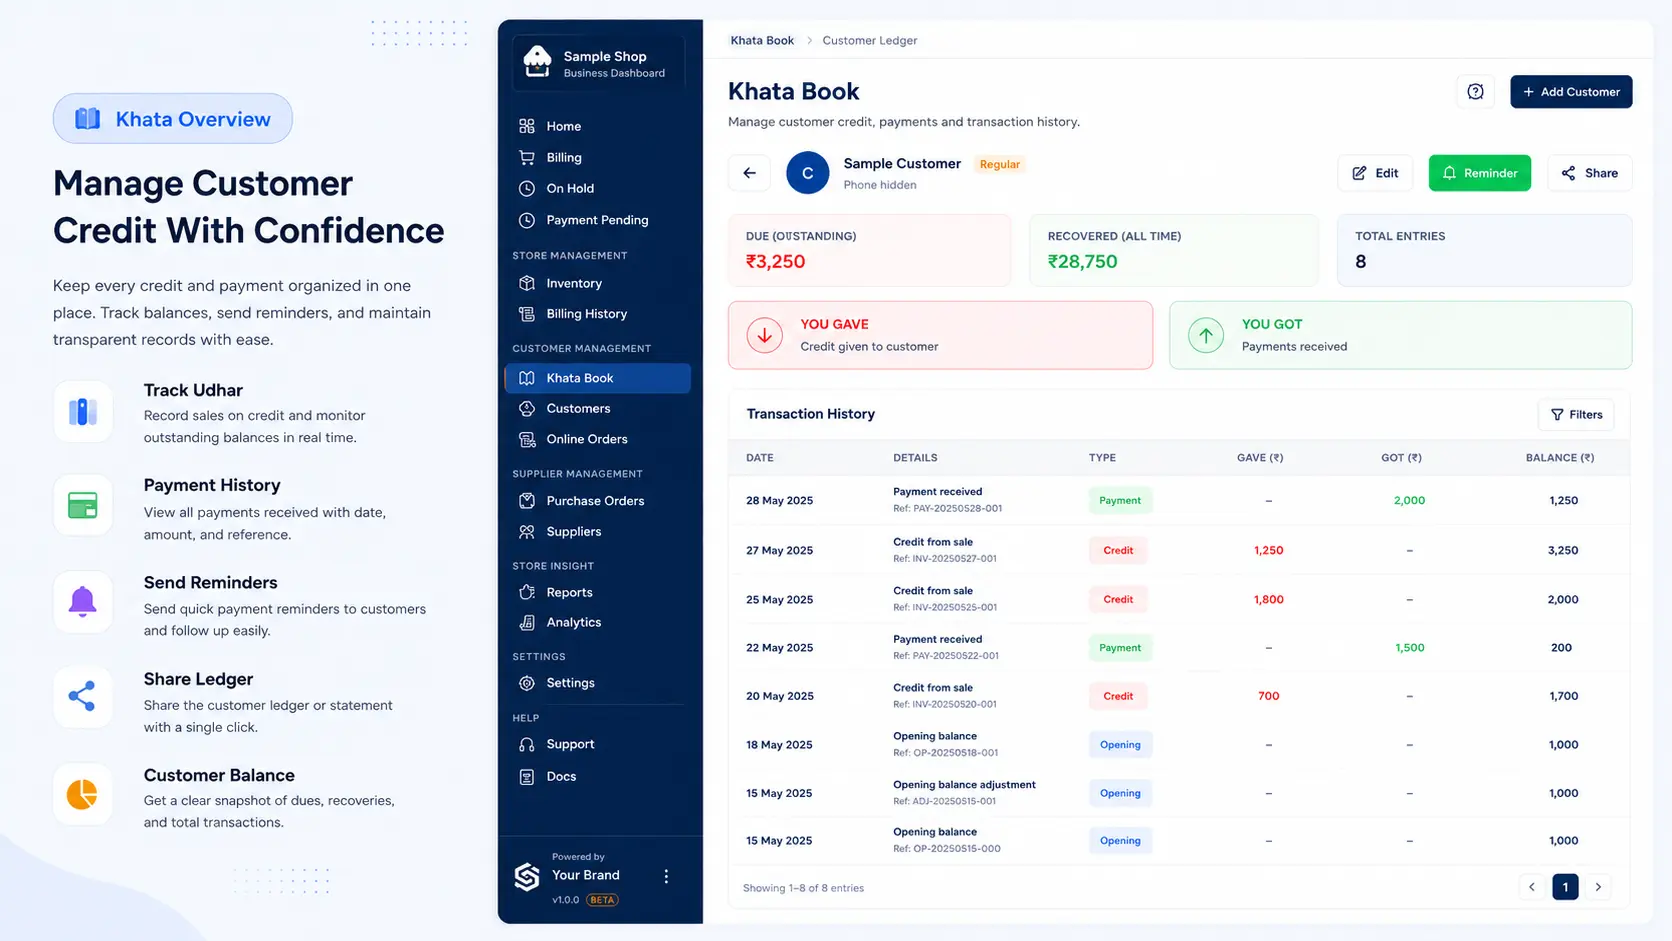
Task: Click the help question mark icon
Action: coord(1475,92)
